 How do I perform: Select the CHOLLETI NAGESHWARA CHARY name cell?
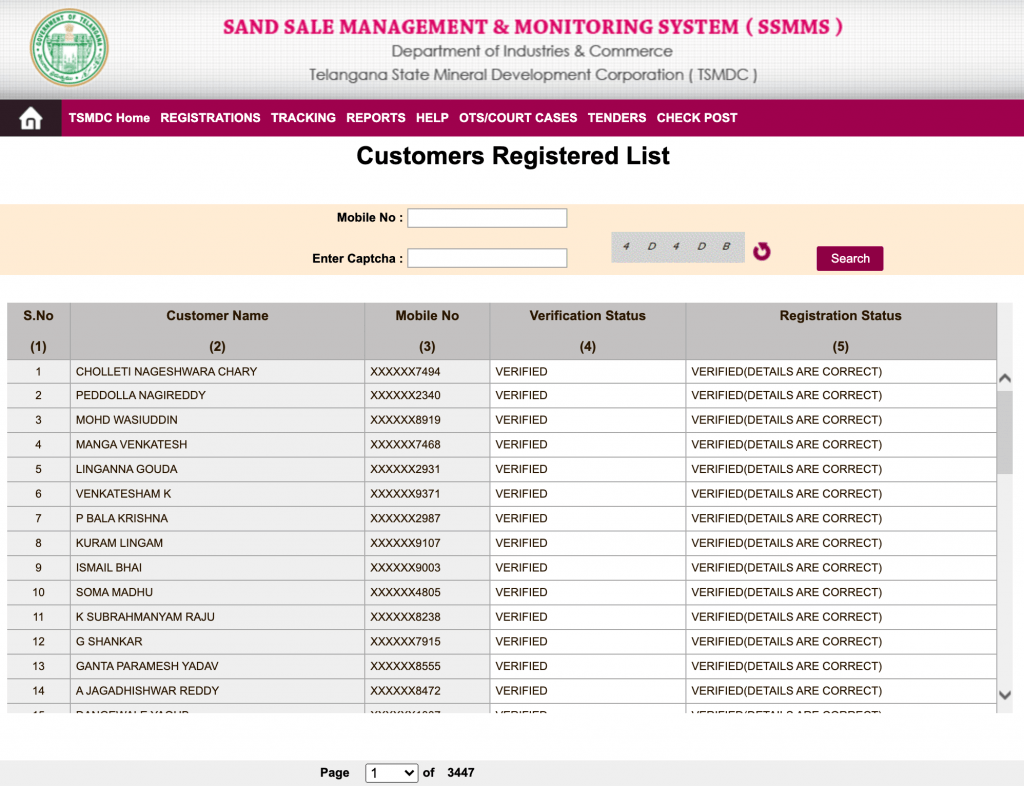[x=217, y=371]
